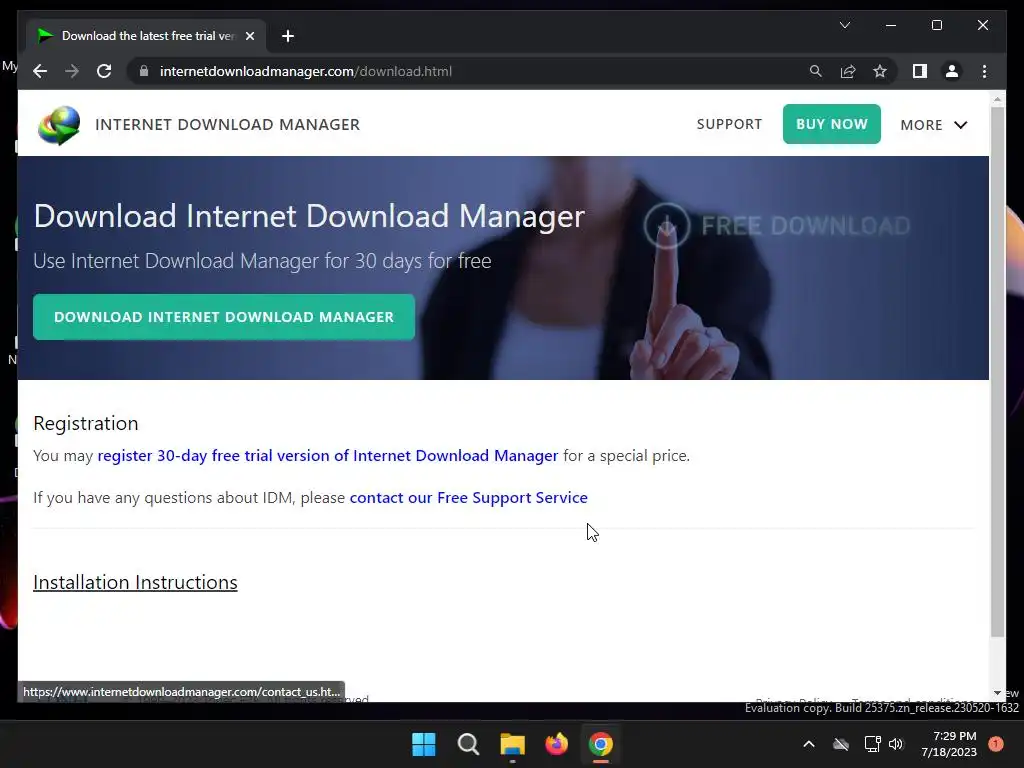The image size is (1024, 768).
Task: Click the INTERNET DOWNLOAD MANAGER header title
Action: (227, 124)
